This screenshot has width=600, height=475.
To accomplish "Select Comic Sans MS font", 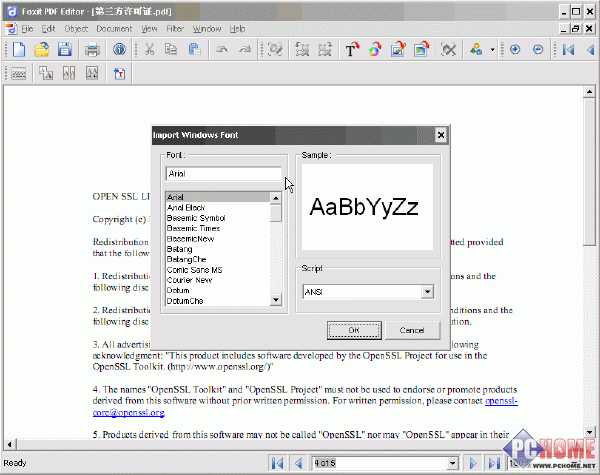I will (x=218, y=270).
